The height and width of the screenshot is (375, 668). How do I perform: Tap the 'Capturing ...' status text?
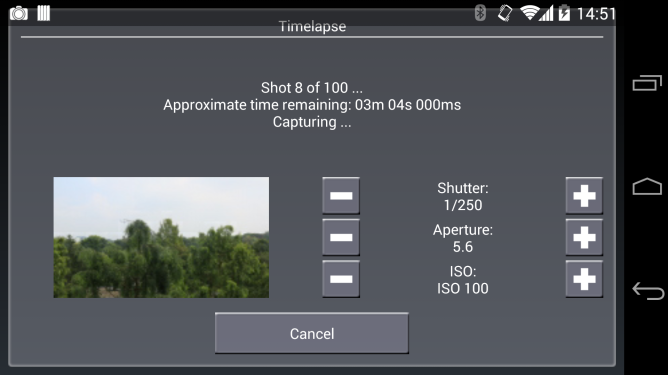312,122
